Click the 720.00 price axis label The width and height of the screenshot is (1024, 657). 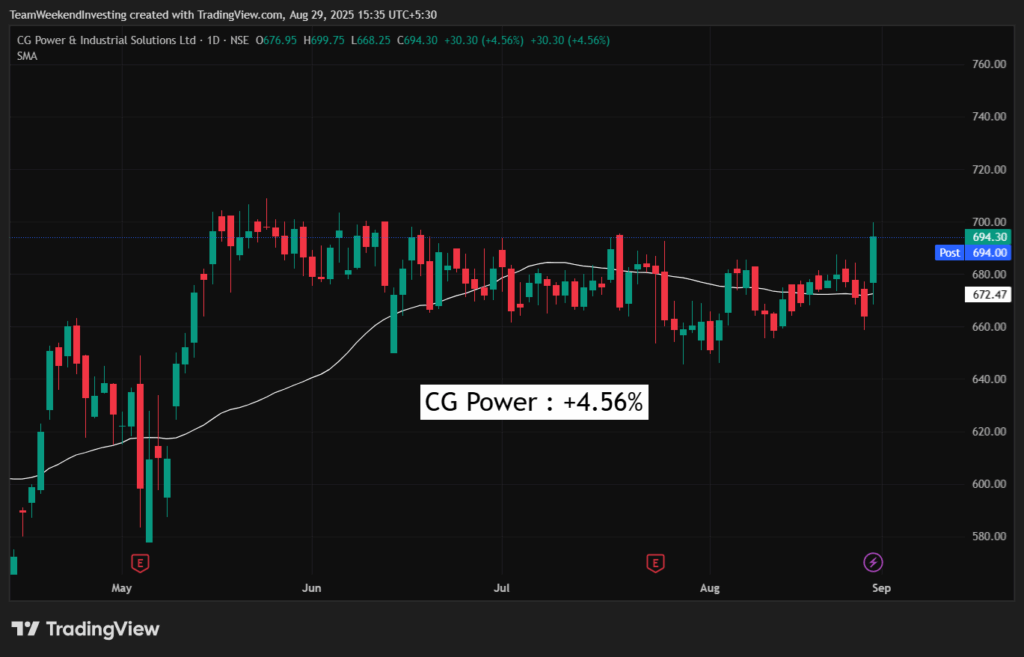[989, 169]
